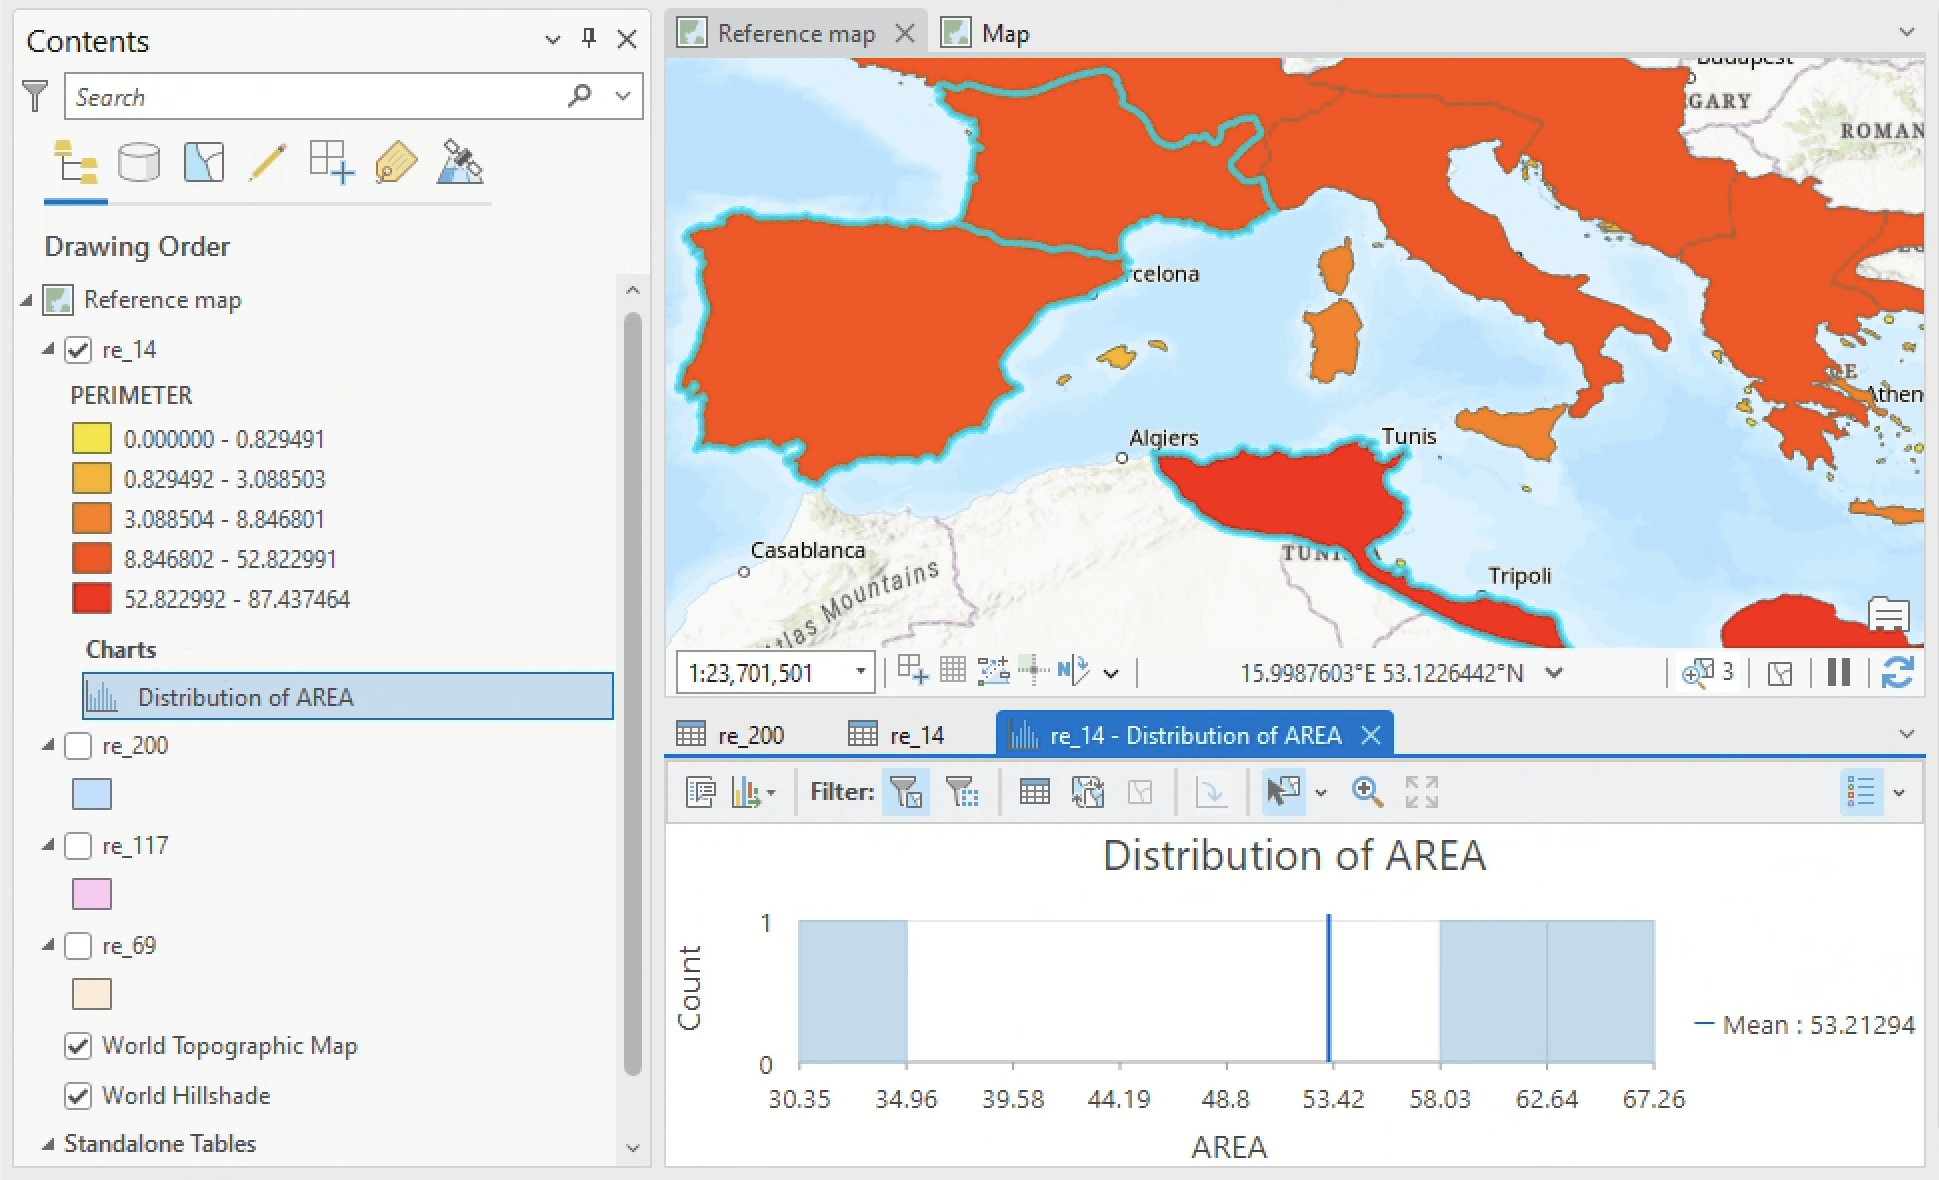The width and height of the screenshot is (1939, 1180).
Task: Click the red 52.822992 - 87.437464 swatch
Action: tap(91, 599)
